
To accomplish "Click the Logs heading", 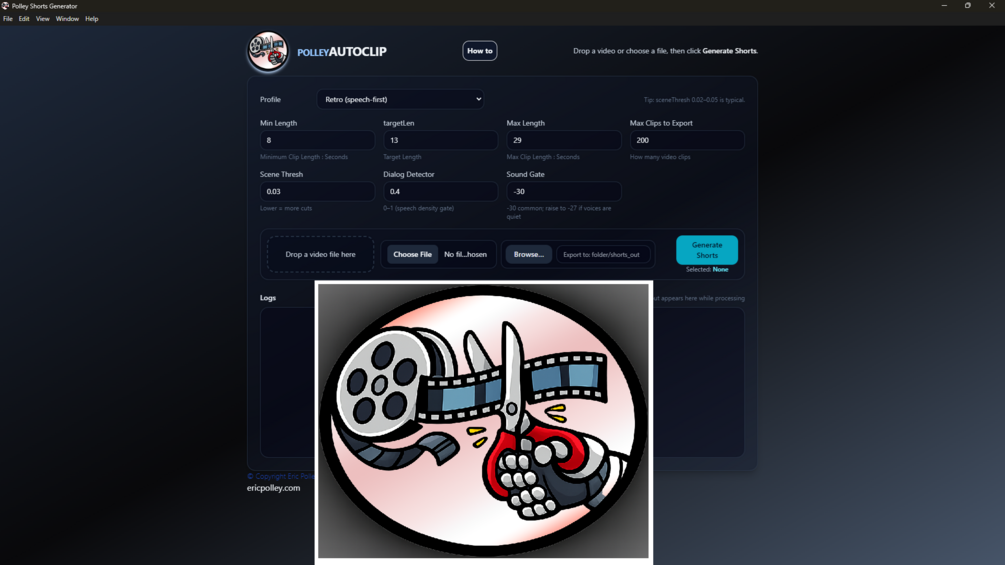I will point(268,298).
